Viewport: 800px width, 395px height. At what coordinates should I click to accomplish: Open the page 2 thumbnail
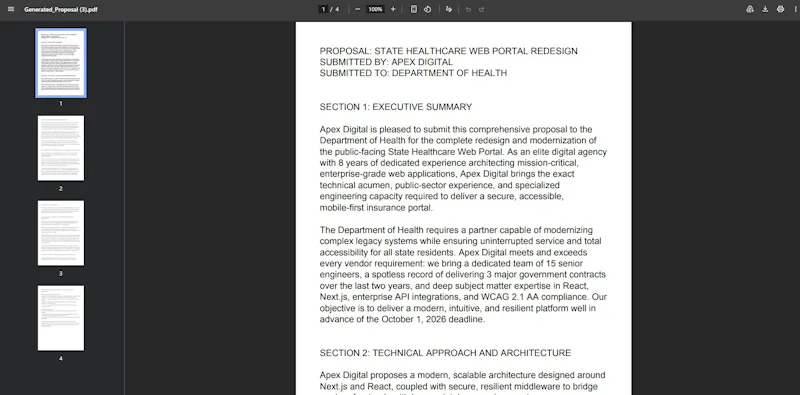click(61, 148)
